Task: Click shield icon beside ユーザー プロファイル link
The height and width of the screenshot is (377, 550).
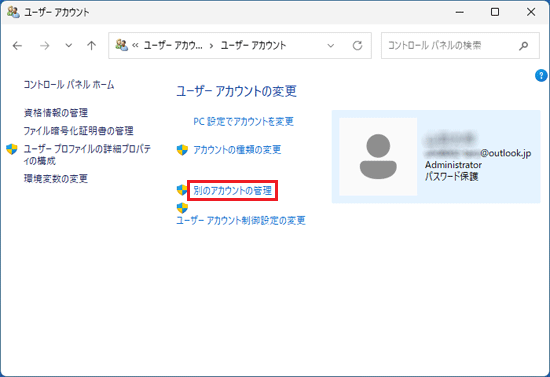Action: tap(12, 149)
